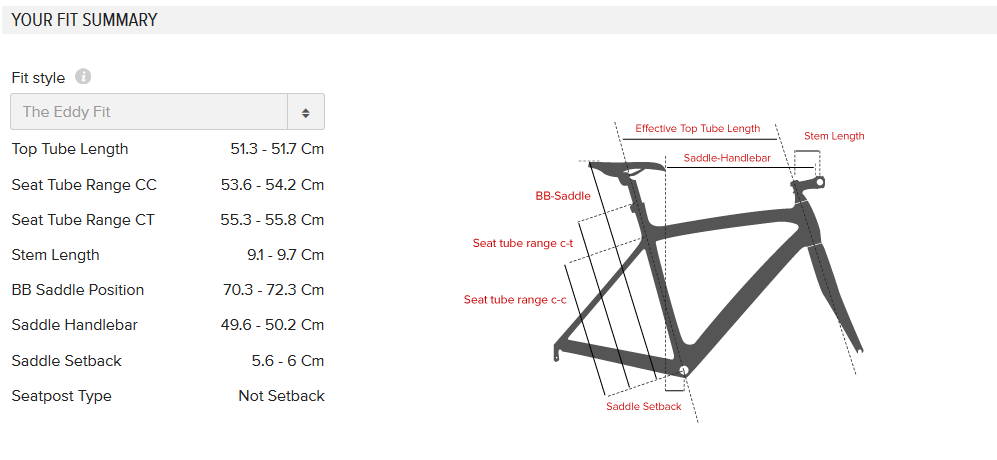Click the Seat Tube Range CT value
Screen dimensions: 997x460
[272, 220]
